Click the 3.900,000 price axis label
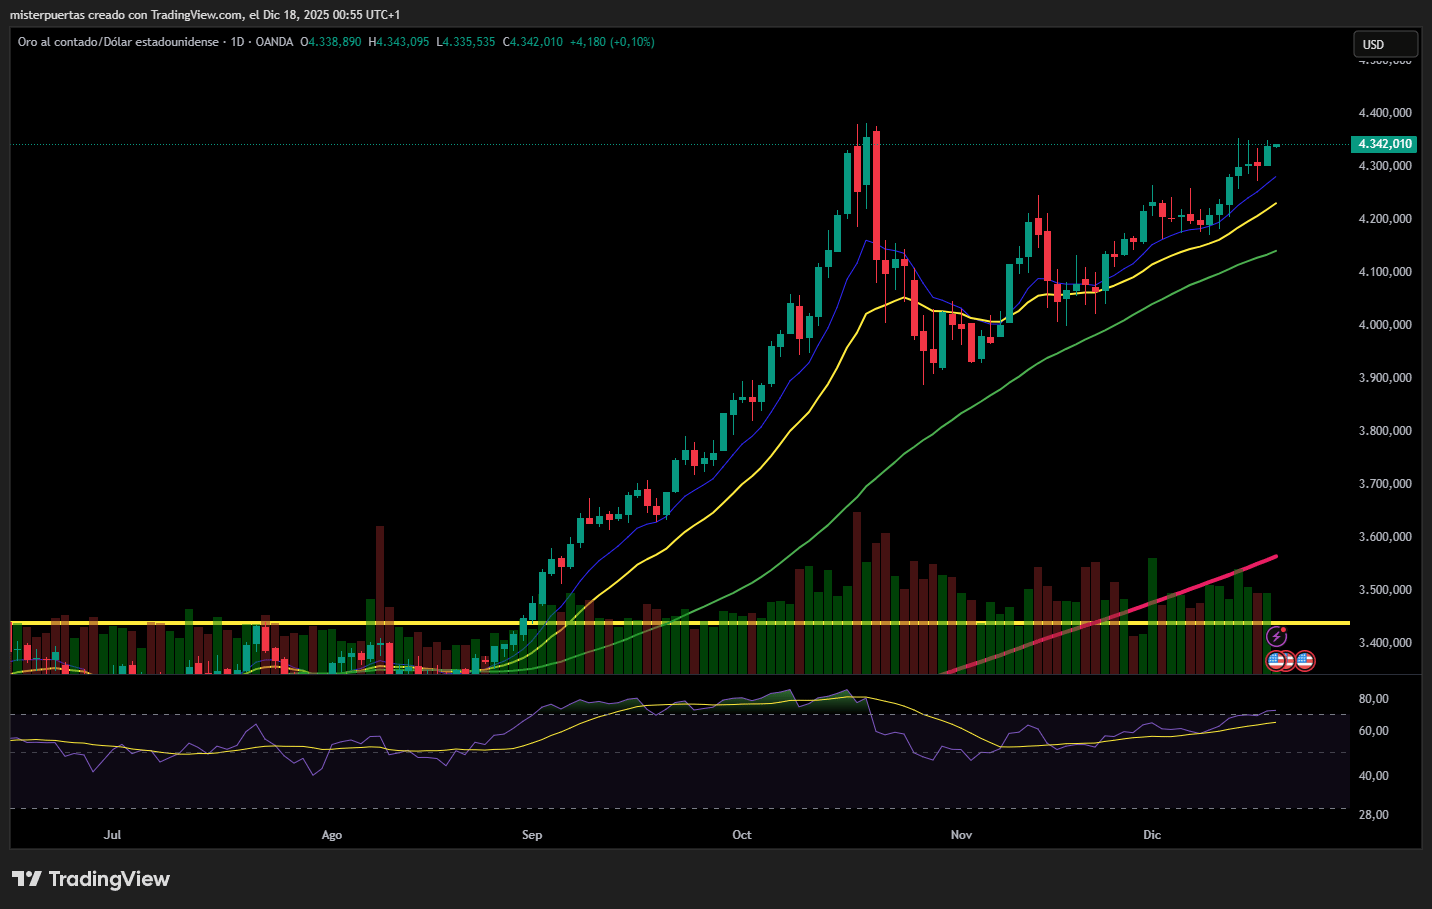 [1385, 378]
